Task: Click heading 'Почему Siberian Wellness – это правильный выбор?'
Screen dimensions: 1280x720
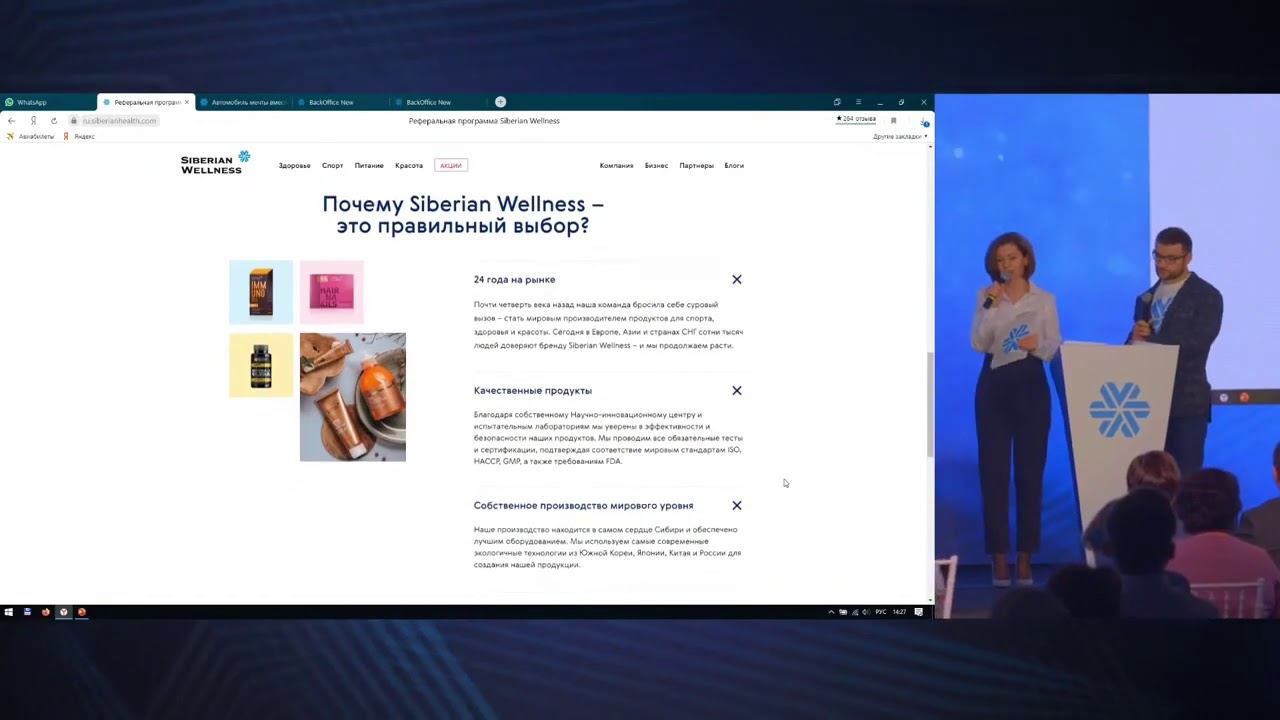Action: point(463,215)
